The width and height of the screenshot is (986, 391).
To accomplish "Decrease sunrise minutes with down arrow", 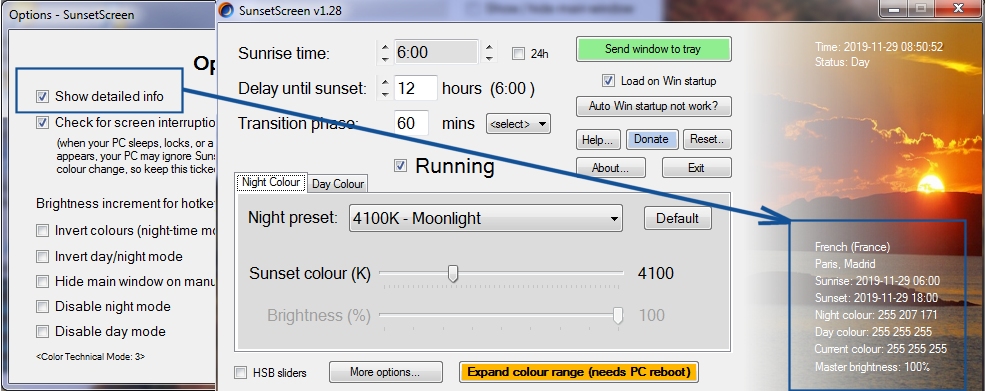I will click(489, 58).
